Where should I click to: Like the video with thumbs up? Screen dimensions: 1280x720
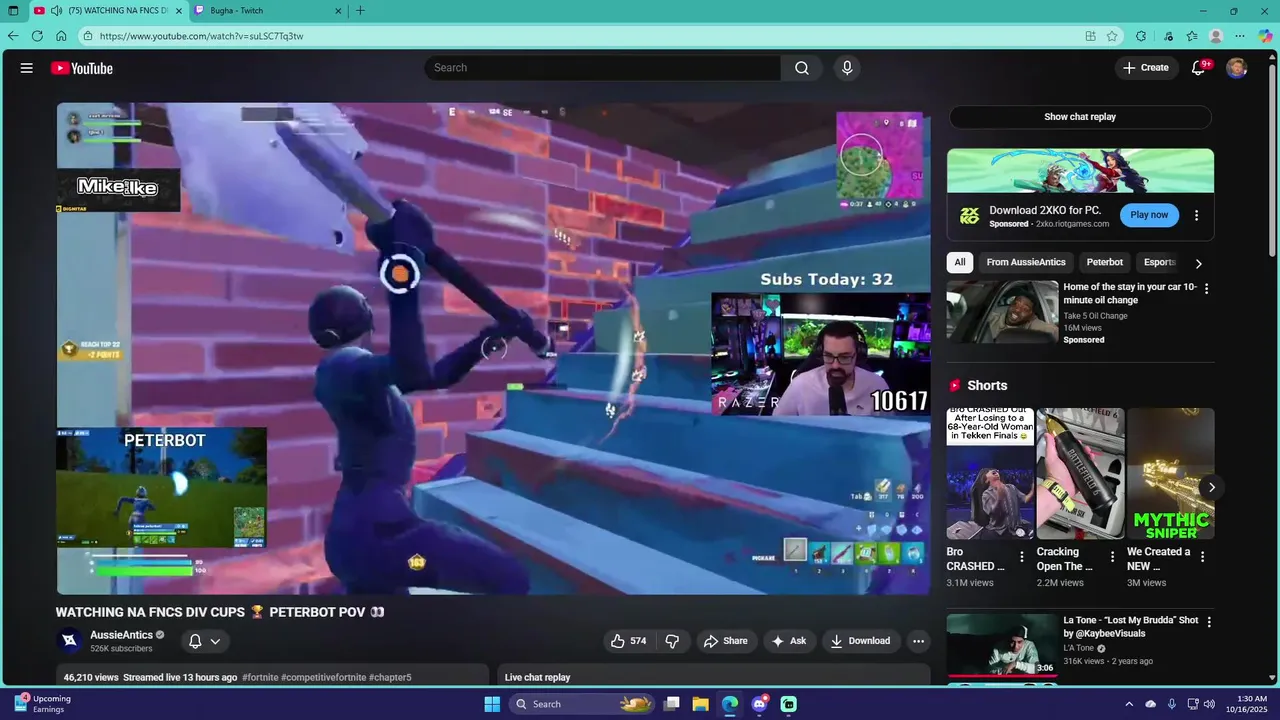click(629, 641)
